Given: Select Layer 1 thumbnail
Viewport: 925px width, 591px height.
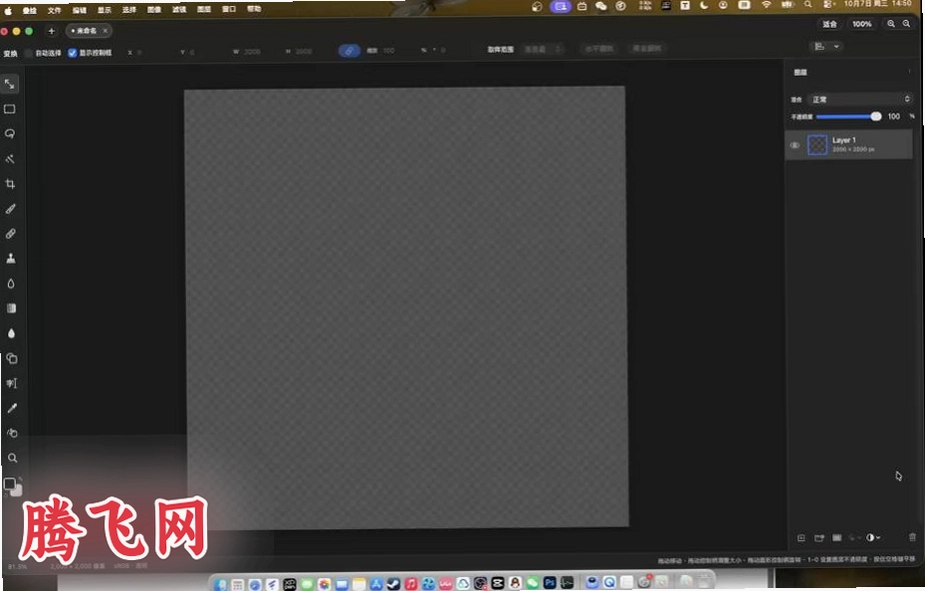Looking at the screenshot, I should click(x=817, y=145).
